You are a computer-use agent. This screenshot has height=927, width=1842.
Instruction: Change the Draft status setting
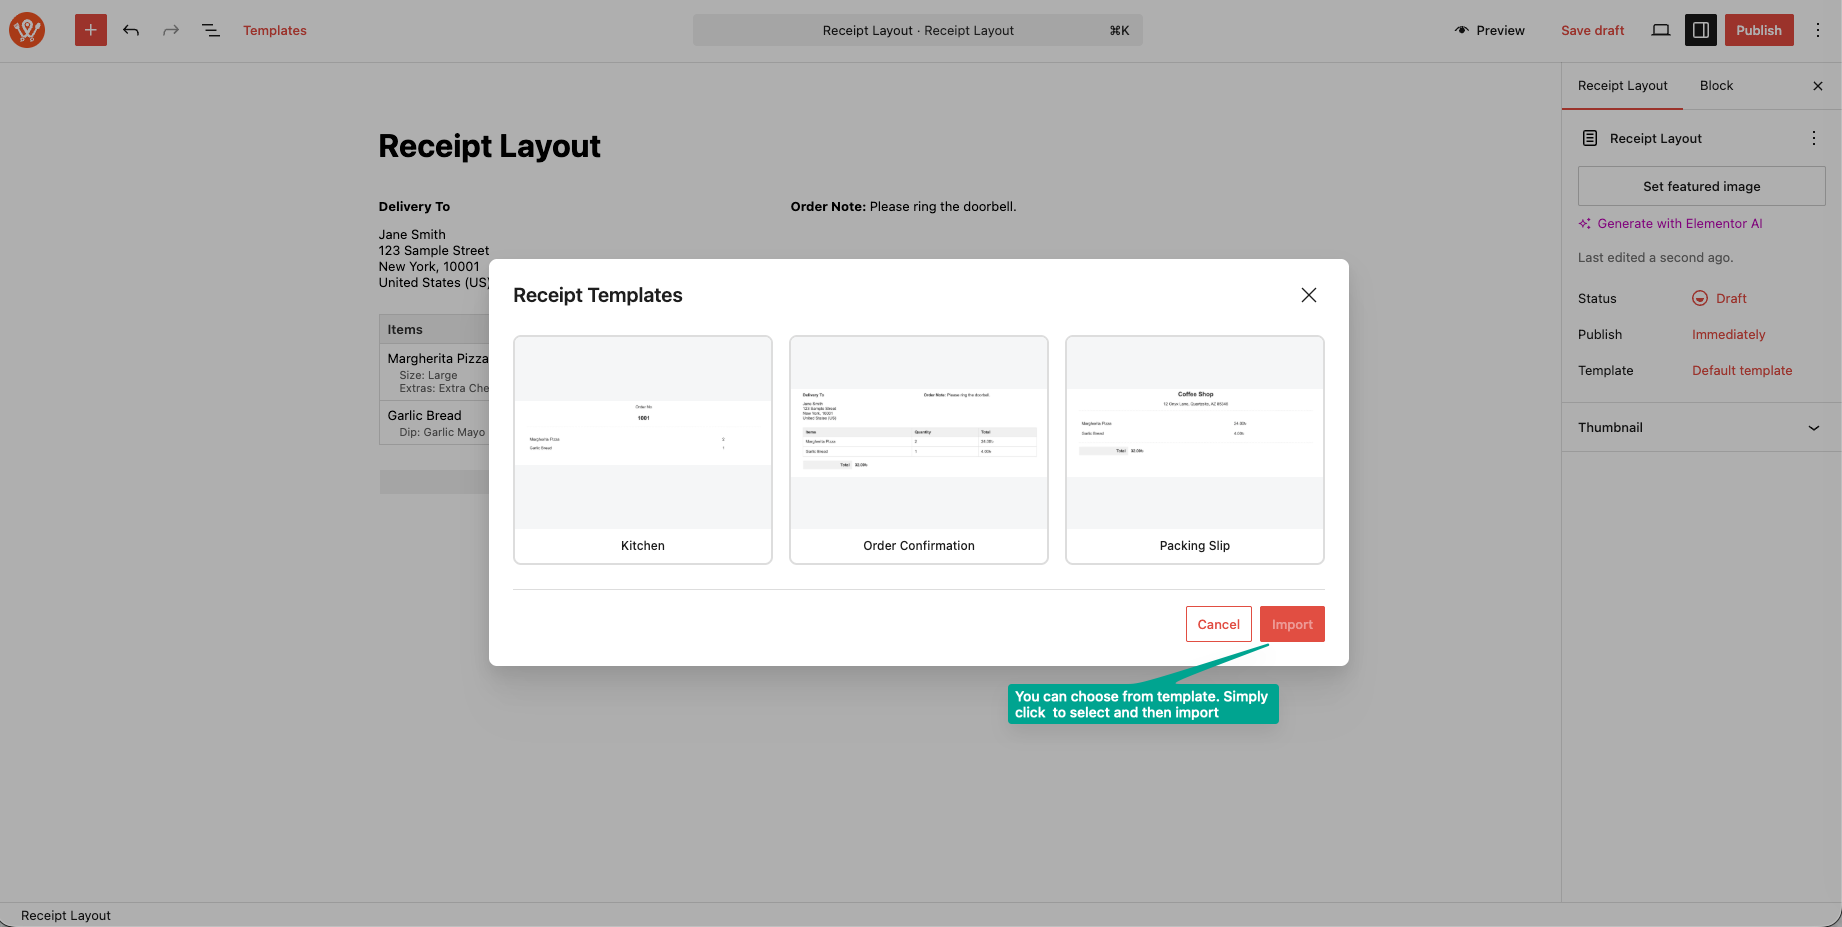tap(1720, 298)
